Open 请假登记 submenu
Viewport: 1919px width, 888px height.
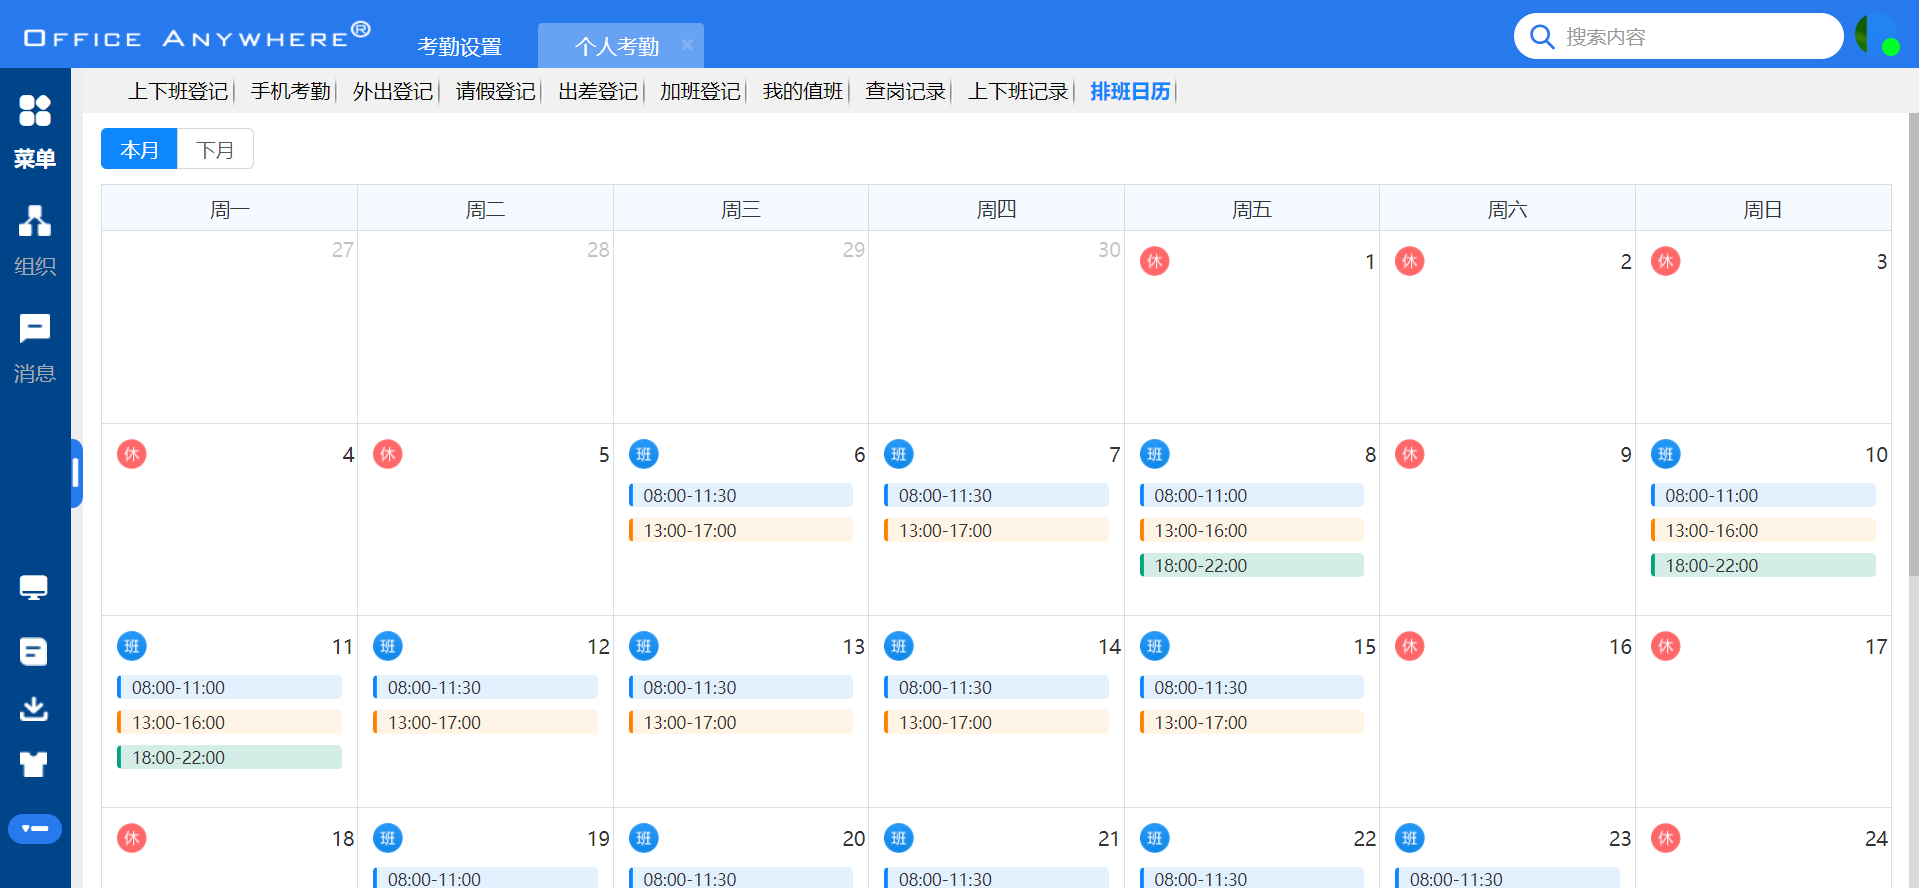point(496,92)
